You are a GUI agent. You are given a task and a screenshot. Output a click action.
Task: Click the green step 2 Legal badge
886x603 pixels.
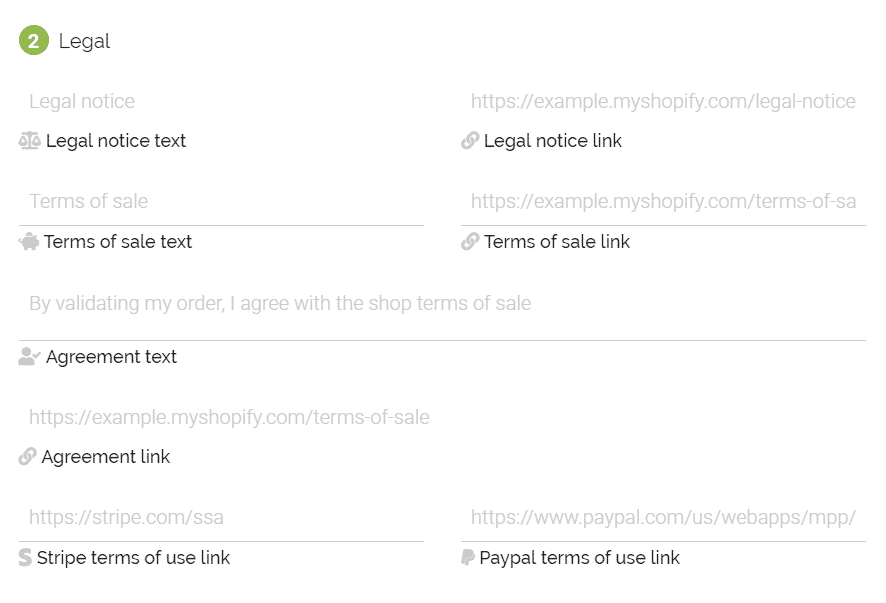pyautogui.click(x=34, y=41)
